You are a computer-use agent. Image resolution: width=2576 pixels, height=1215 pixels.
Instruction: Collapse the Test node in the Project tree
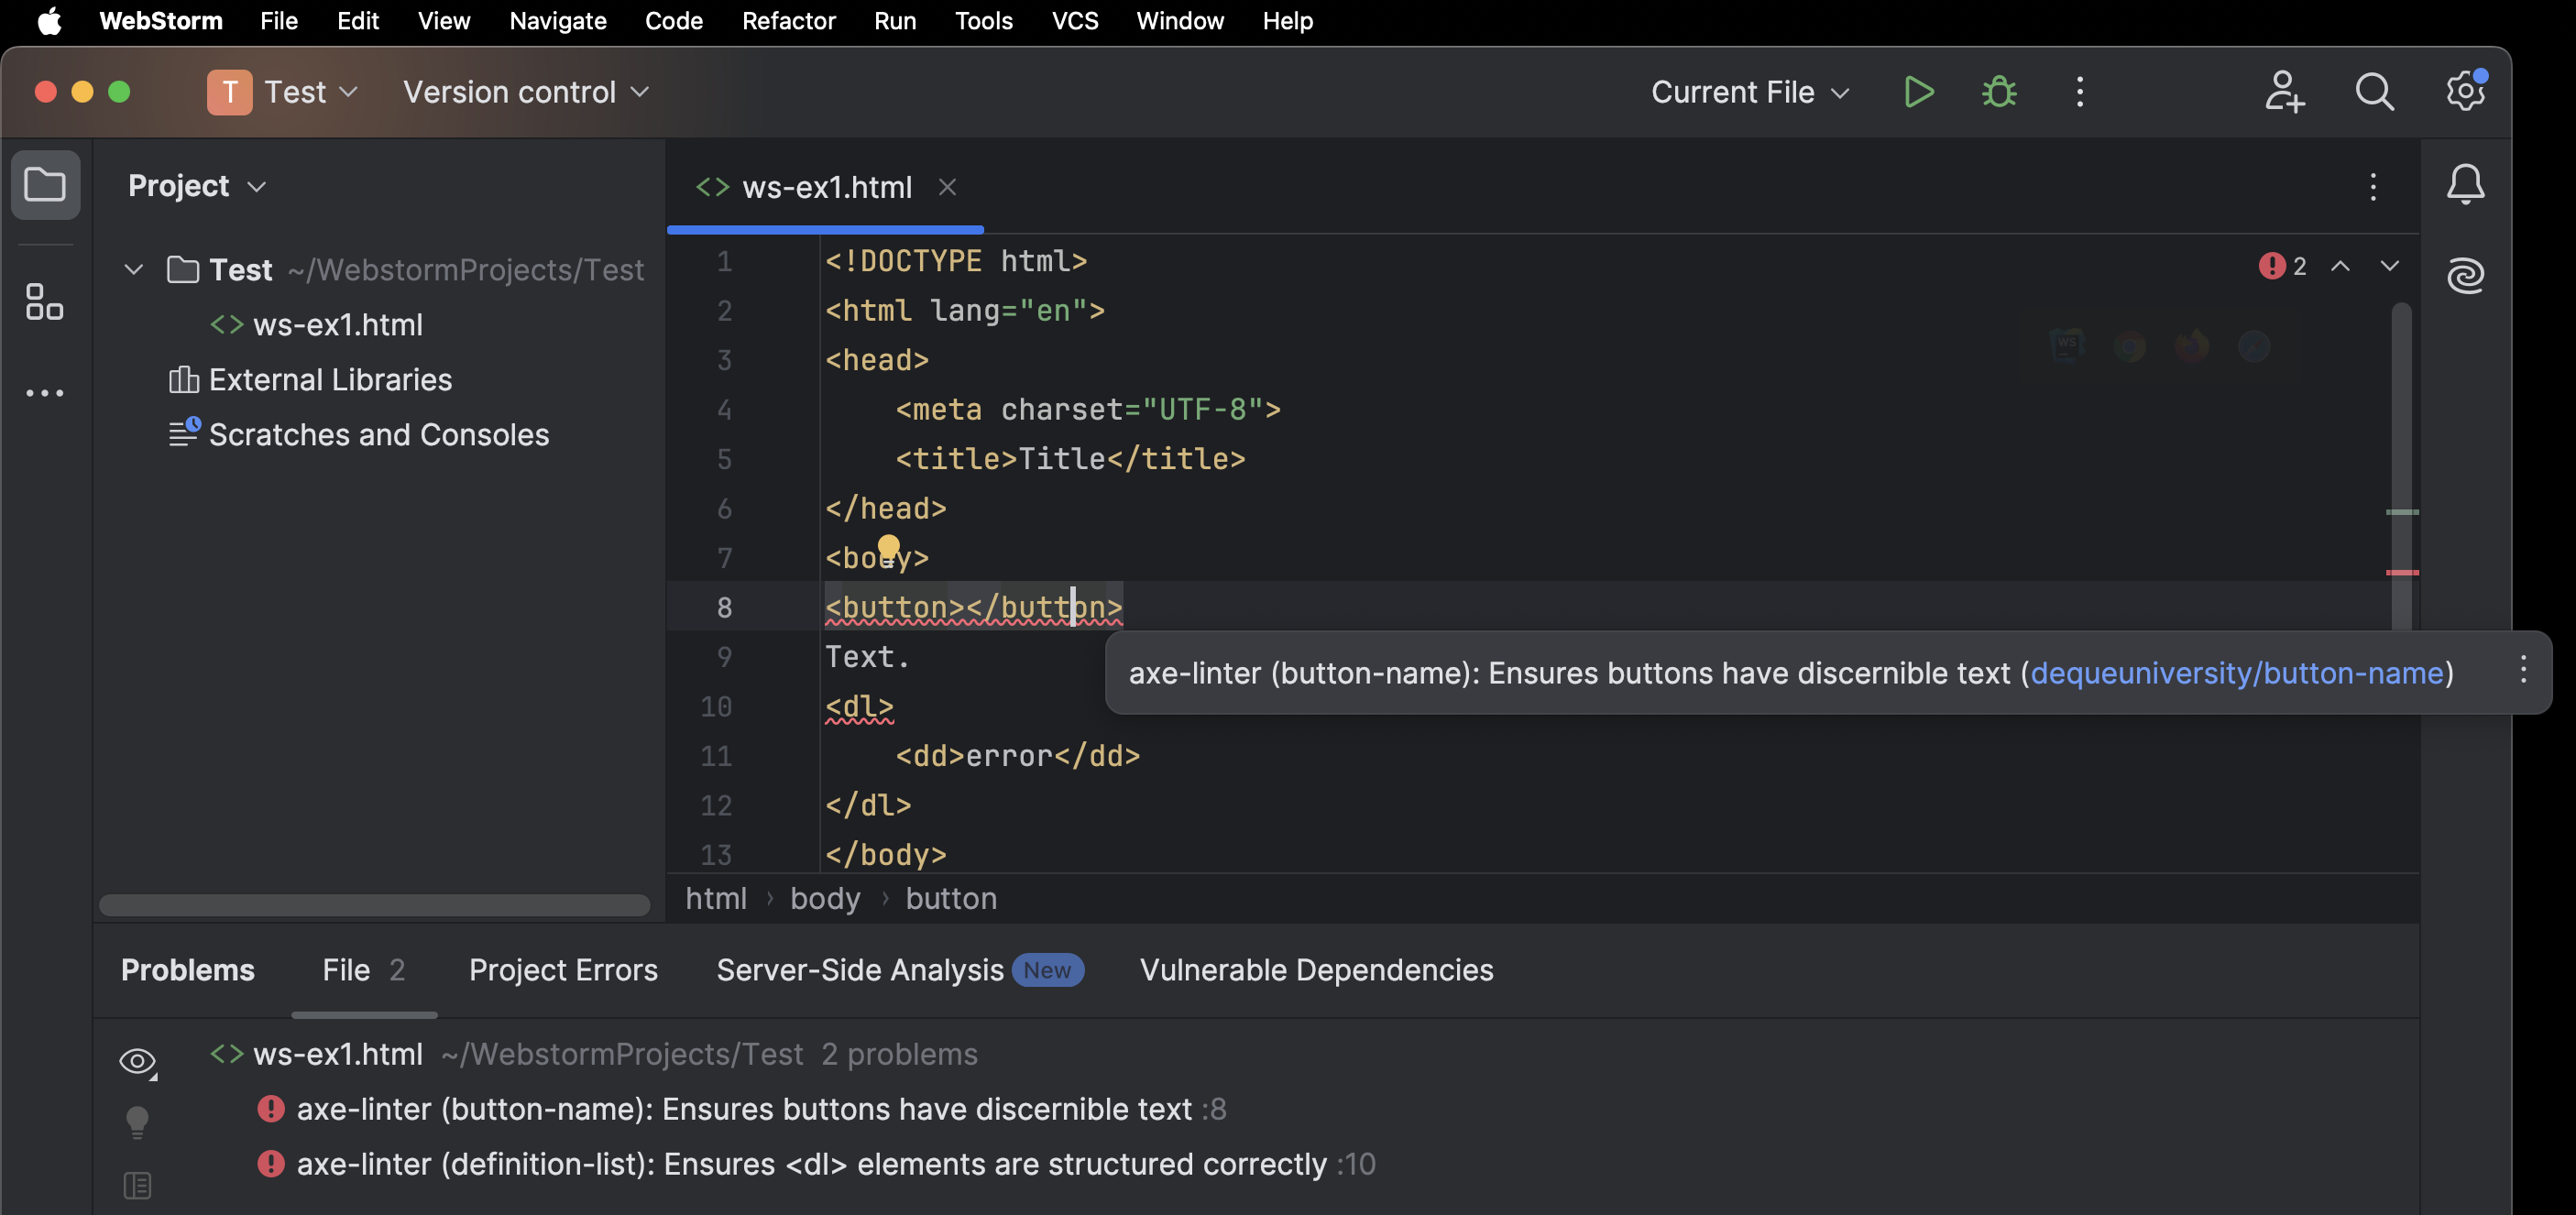point(133,269)
